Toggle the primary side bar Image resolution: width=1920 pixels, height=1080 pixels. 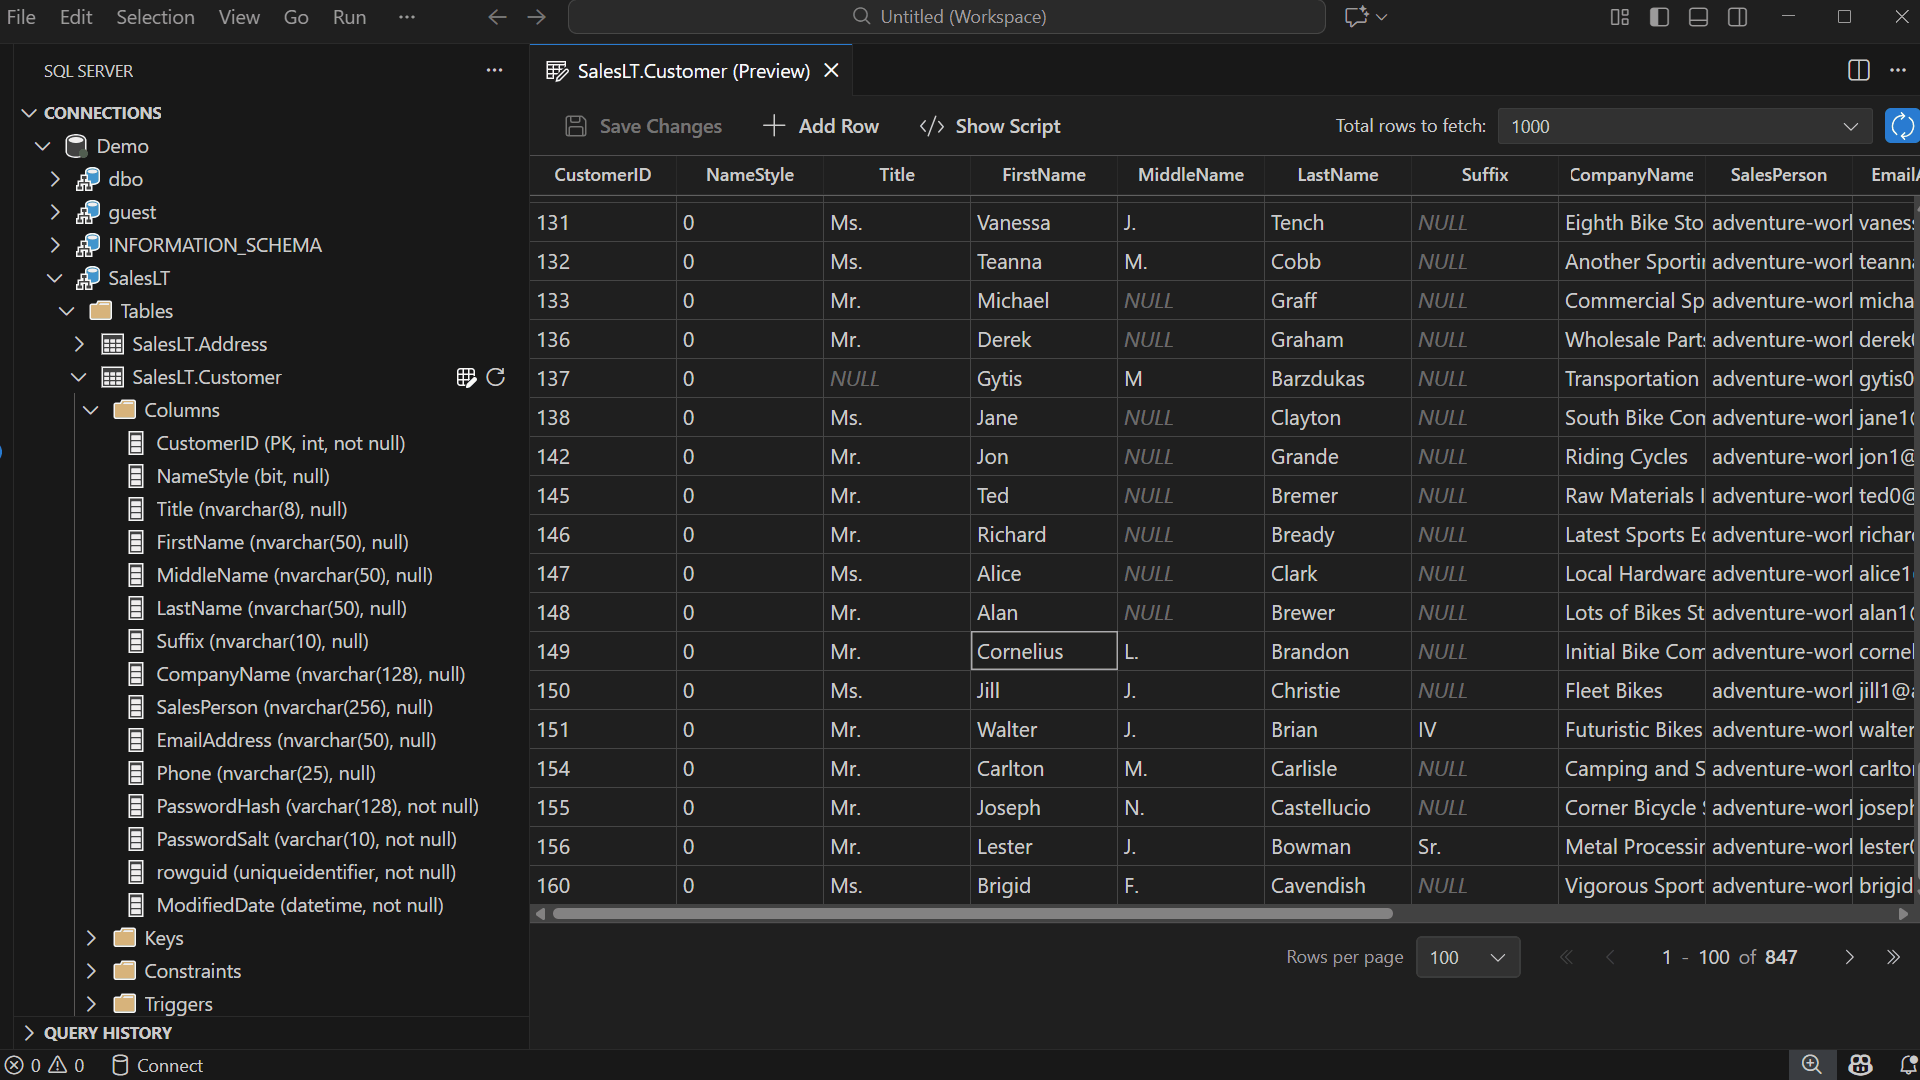pyautogui.click(x=1658, y=17)
